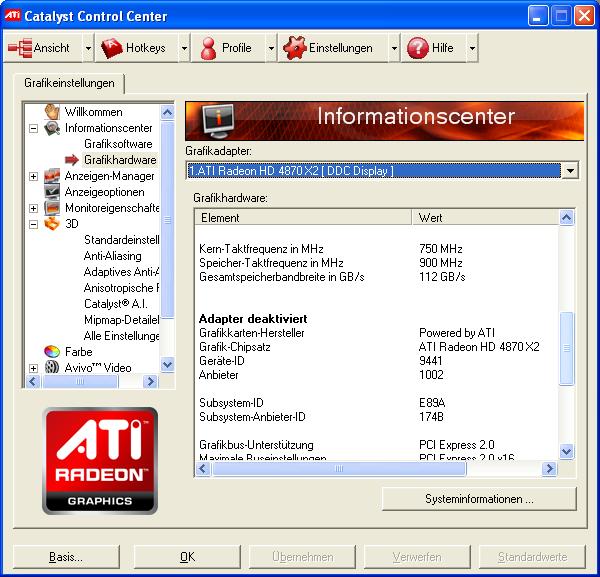Select Mipmap-Detailebene tree item

point(121,320)
